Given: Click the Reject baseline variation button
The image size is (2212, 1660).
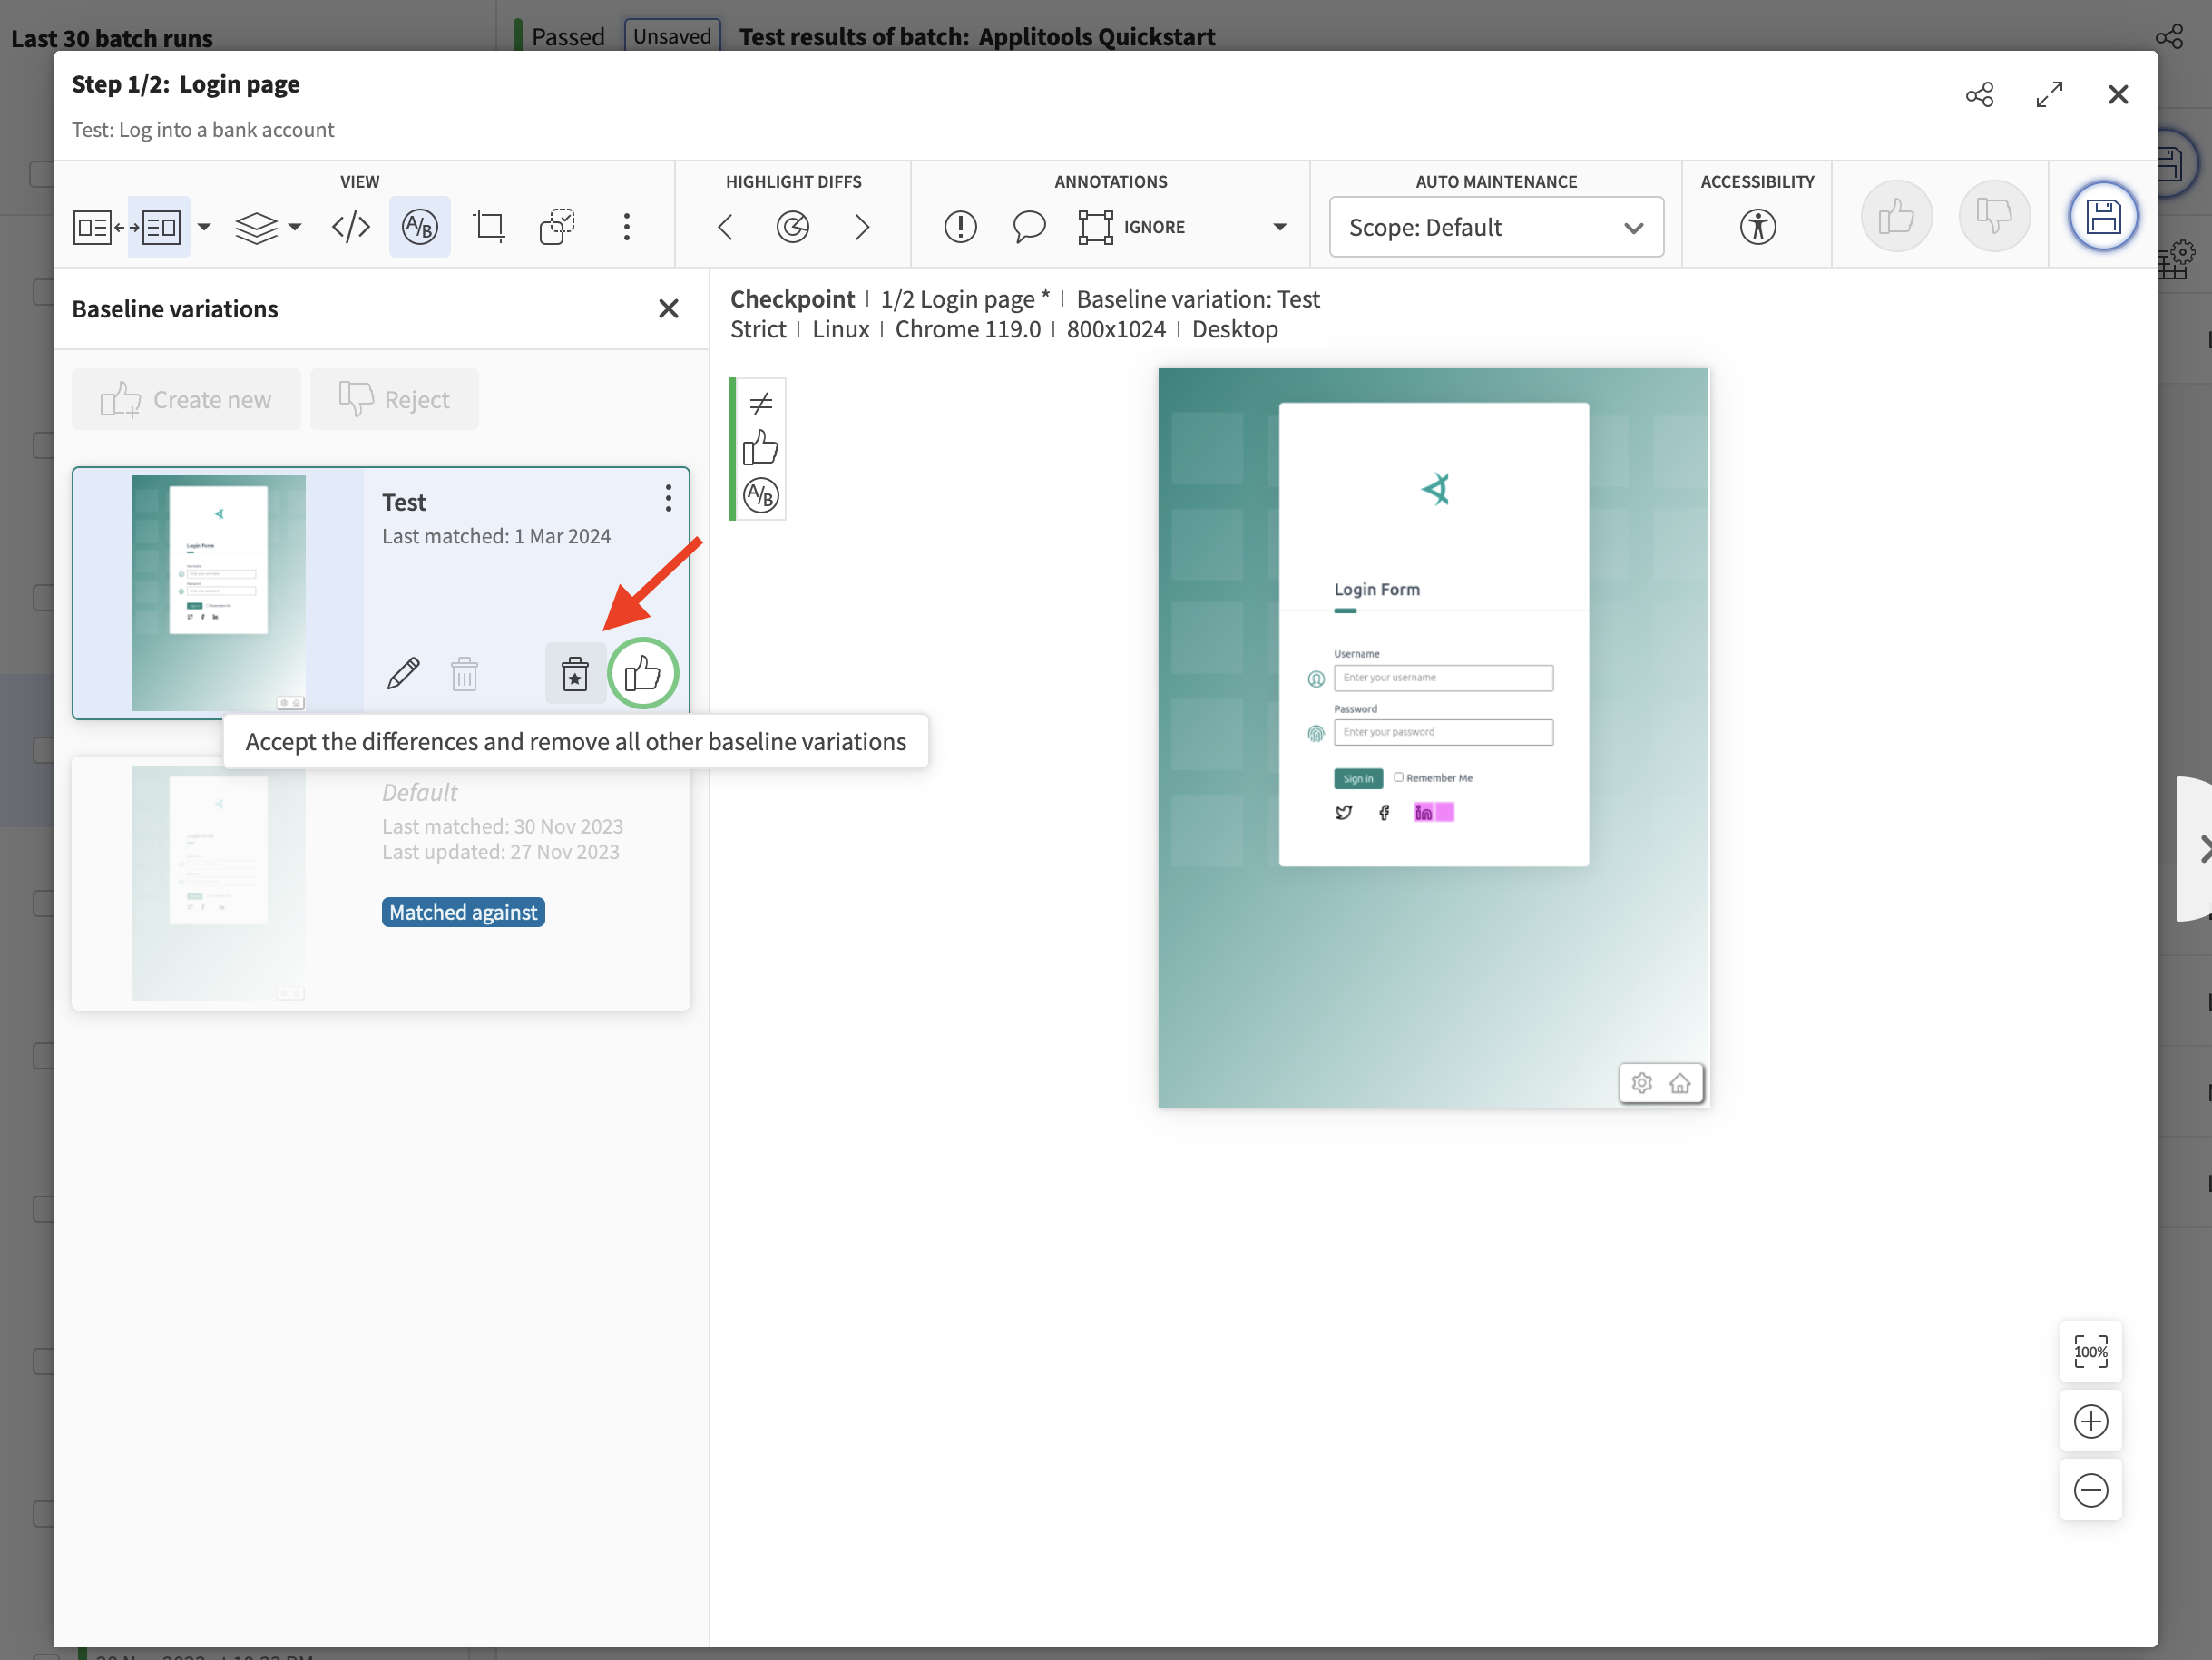Looking at the screenshot, I should click(393, 397).
